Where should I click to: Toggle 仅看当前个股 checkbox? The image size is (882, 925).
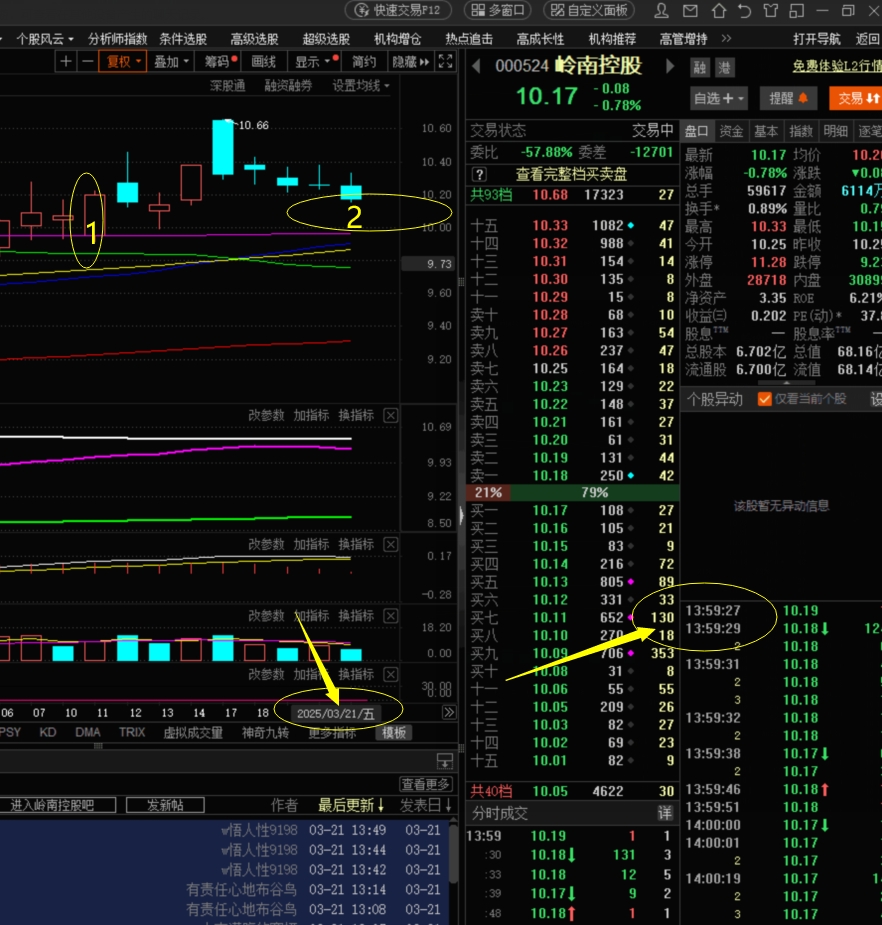pos(764,399)
